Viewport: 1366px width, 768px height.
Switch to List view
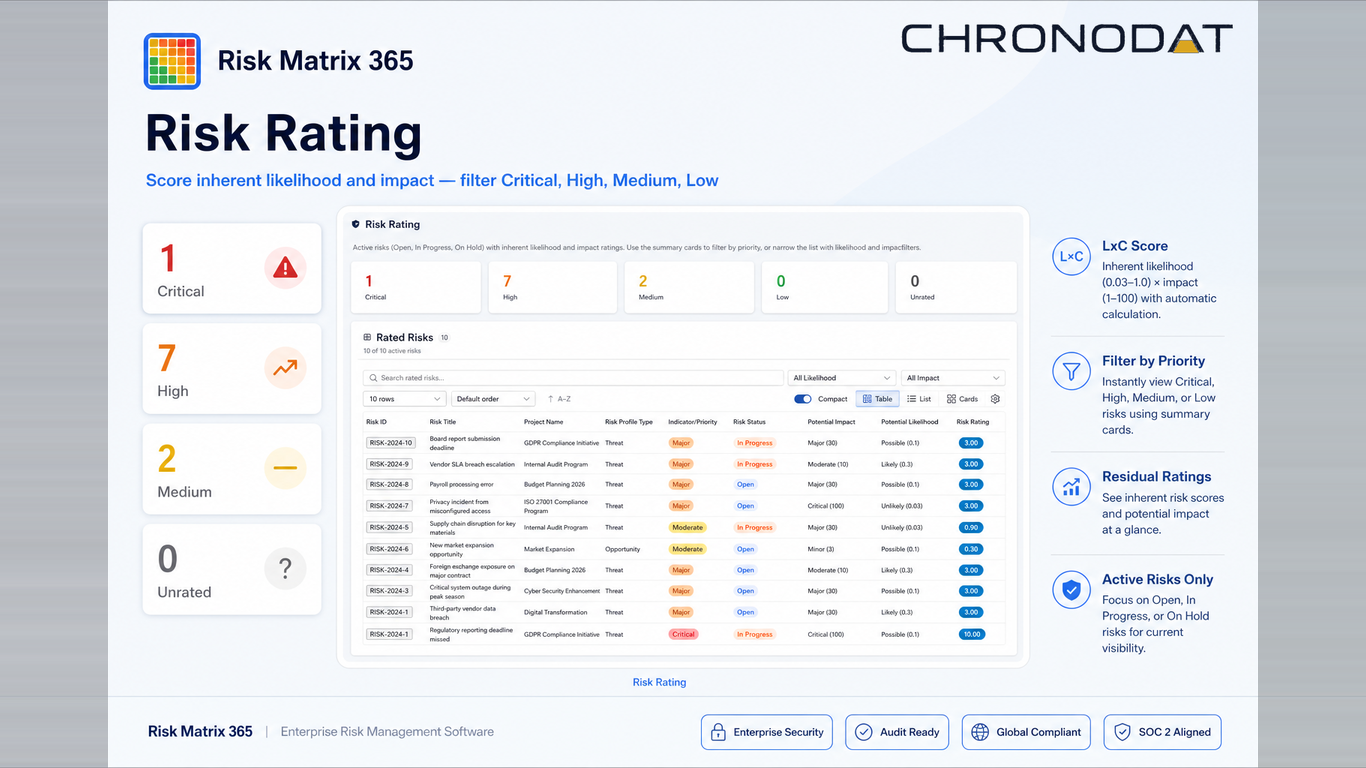tap(919, 399)
